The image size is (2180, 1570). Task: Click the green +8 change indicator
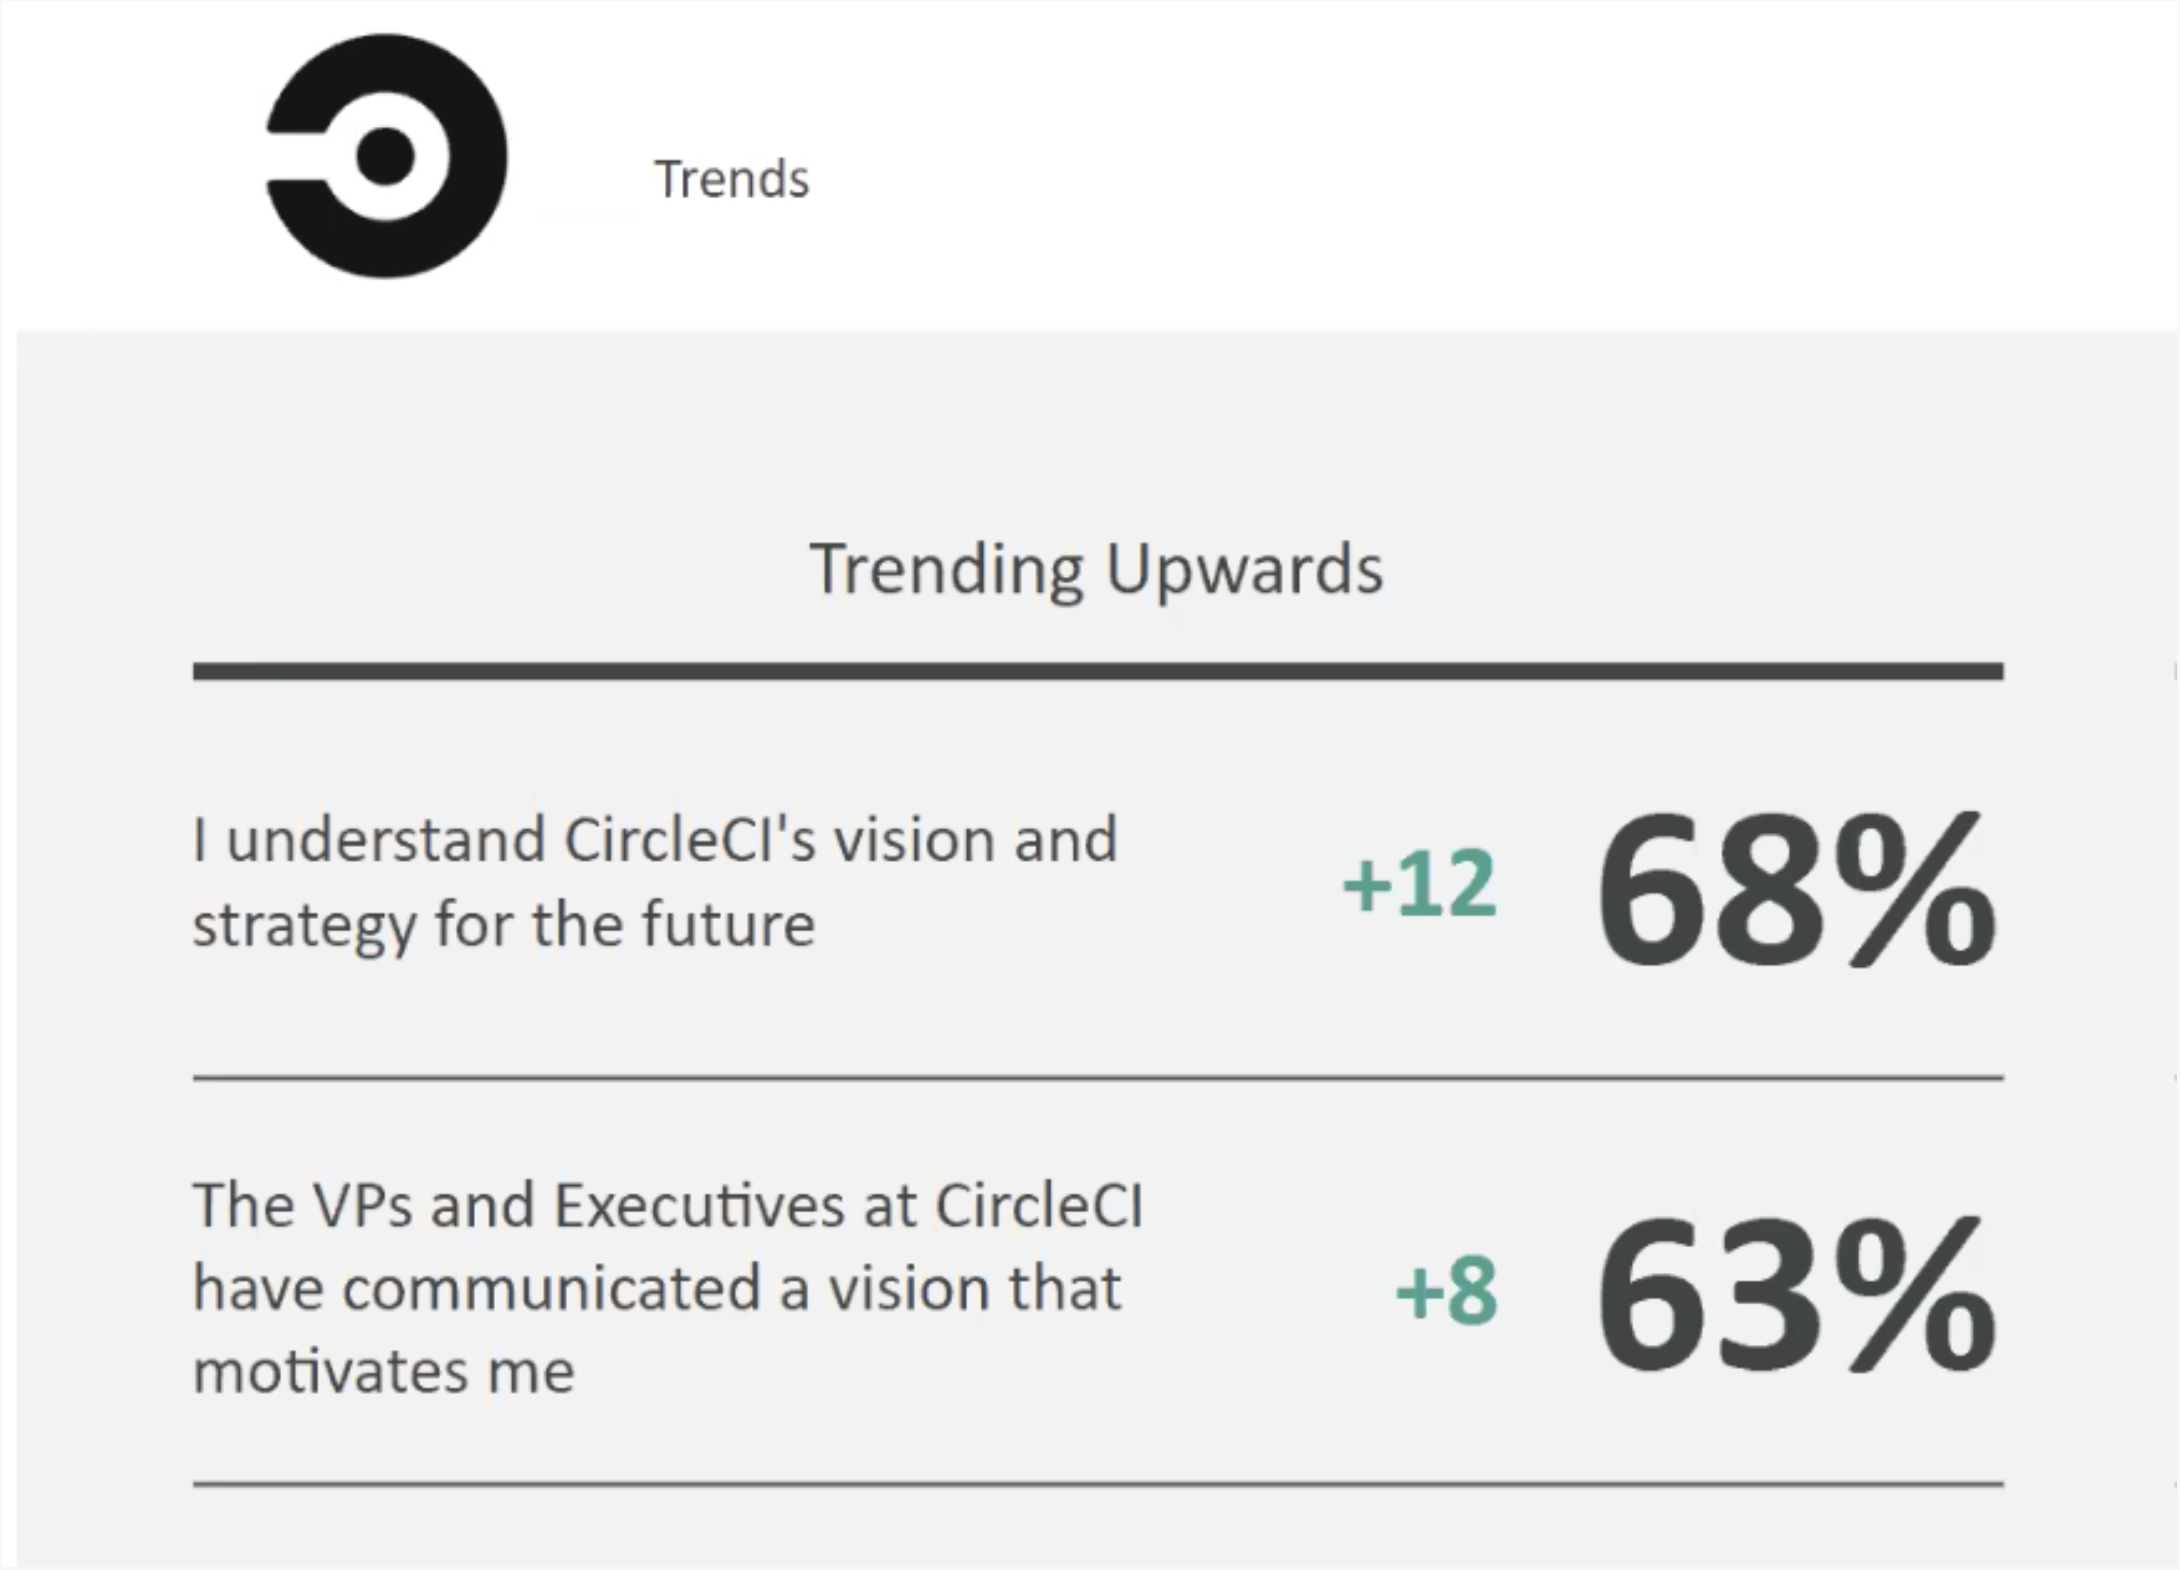pos(1447,1291)
